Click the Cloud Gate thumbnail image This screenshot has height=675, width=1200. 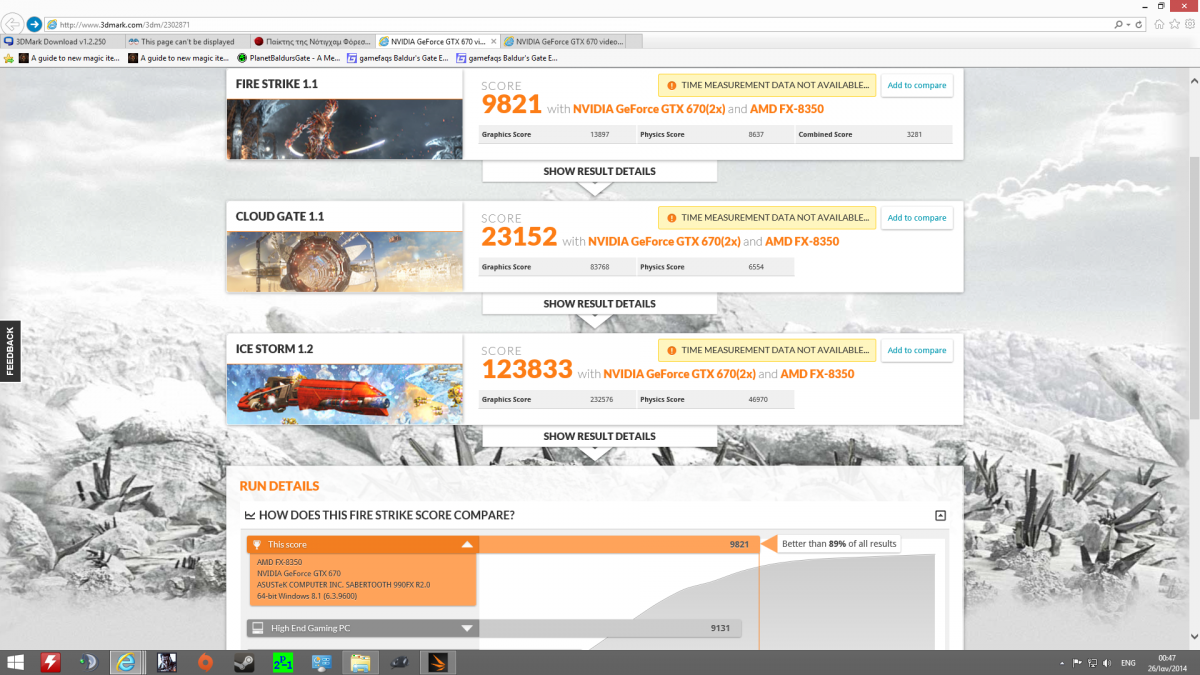click(x=345, y=262)
